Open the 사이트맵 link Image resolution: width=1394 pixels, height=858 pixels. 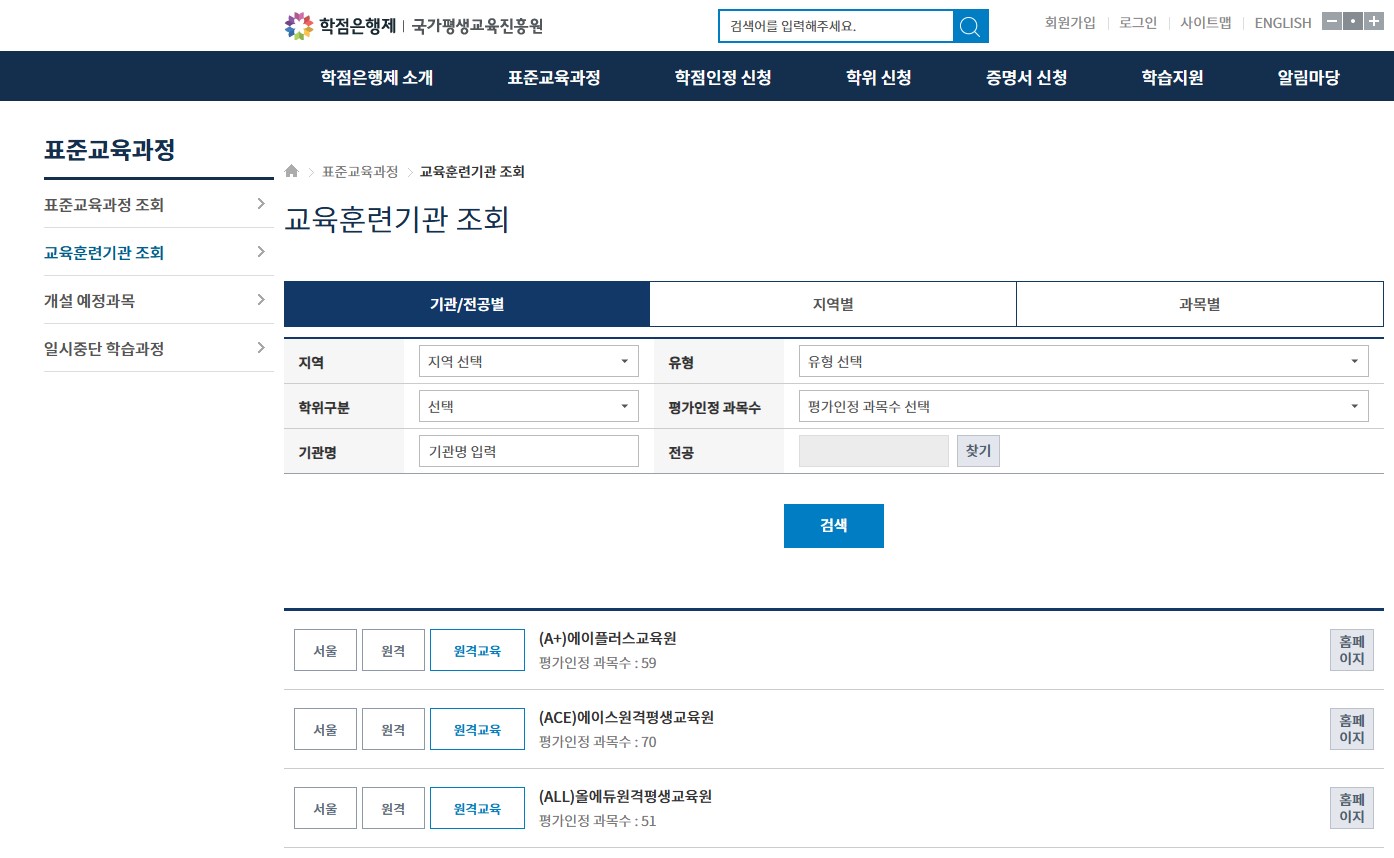click(x=1206, y=22)
